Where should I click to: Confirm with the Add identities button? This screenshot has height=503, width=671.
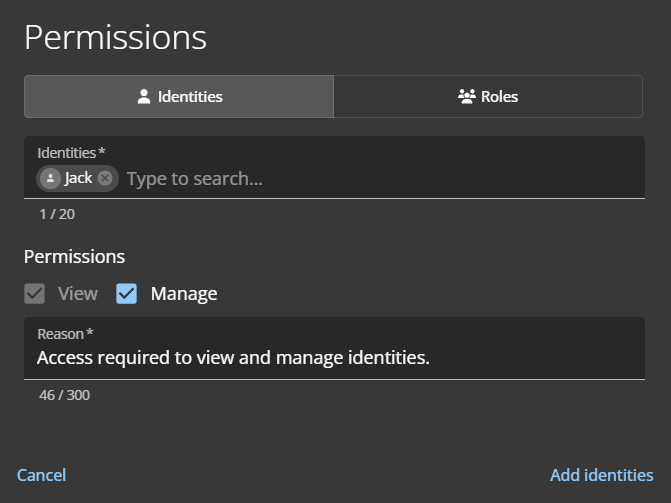(x=601, y=475)
